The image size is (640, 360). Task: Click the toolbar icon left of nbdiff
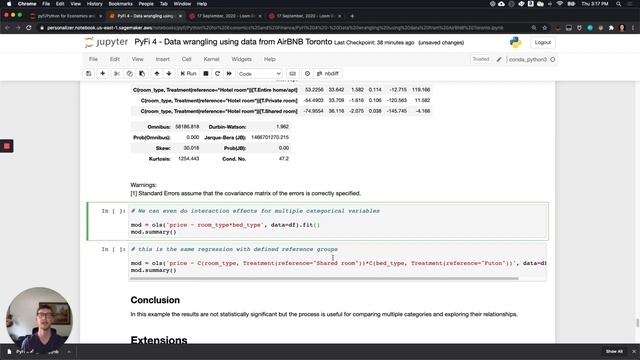click(x=307, y=73)
